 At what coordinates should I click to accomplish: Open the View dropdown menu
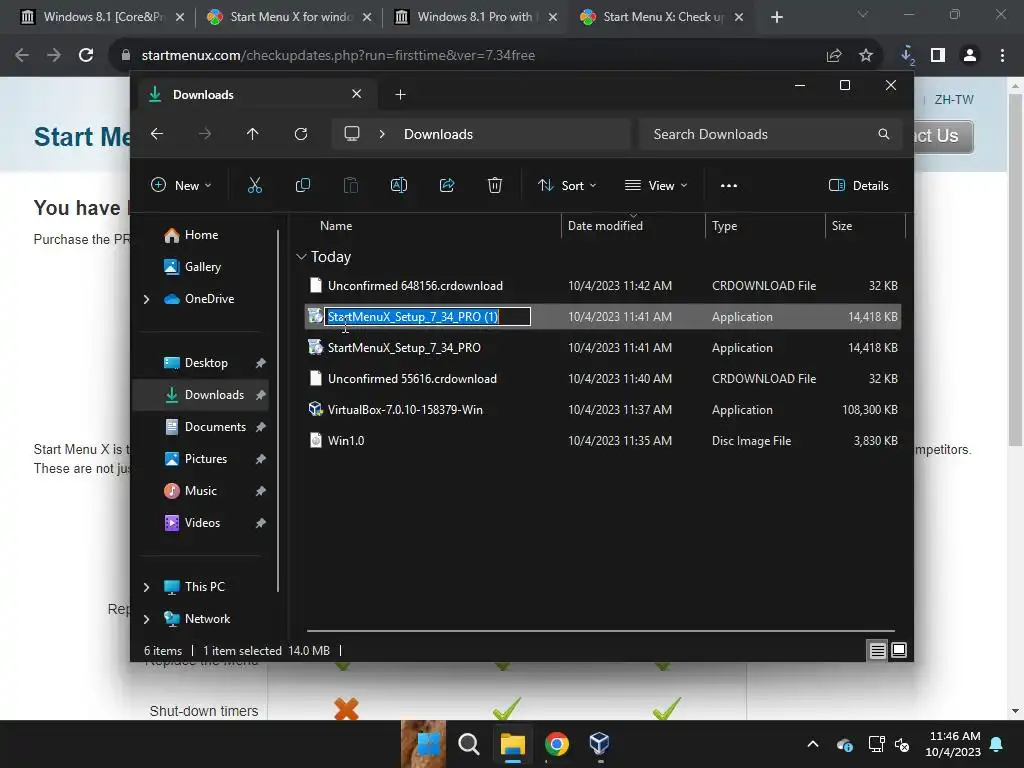656,185
